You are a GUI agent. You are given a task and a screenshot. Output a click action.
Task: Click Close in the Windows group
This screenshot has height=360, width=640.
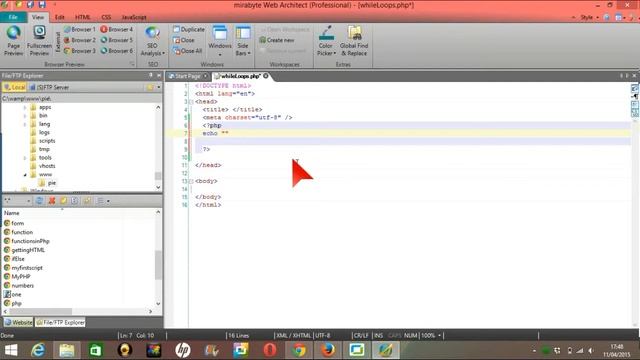[x=184, y=40]
